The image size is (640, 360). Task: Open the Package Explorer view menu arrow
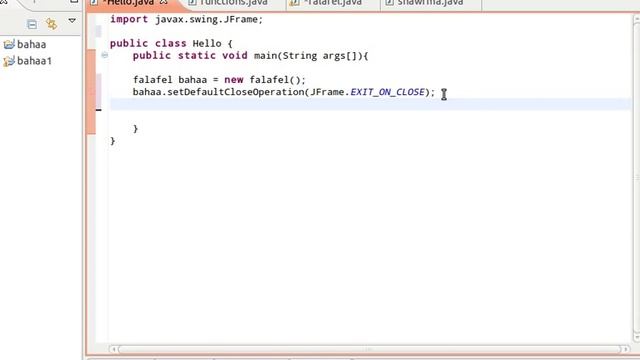[72, 20]
